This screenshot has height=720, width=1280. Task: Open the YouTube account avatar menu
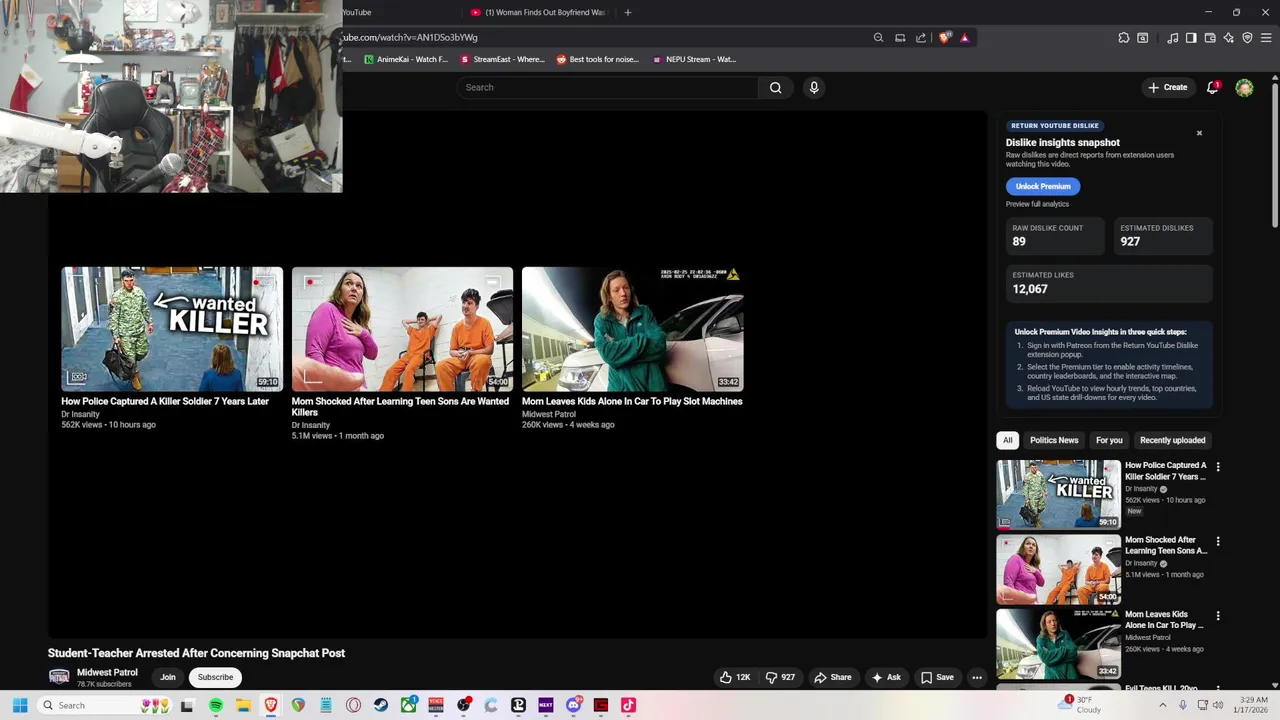[1244, 88]
